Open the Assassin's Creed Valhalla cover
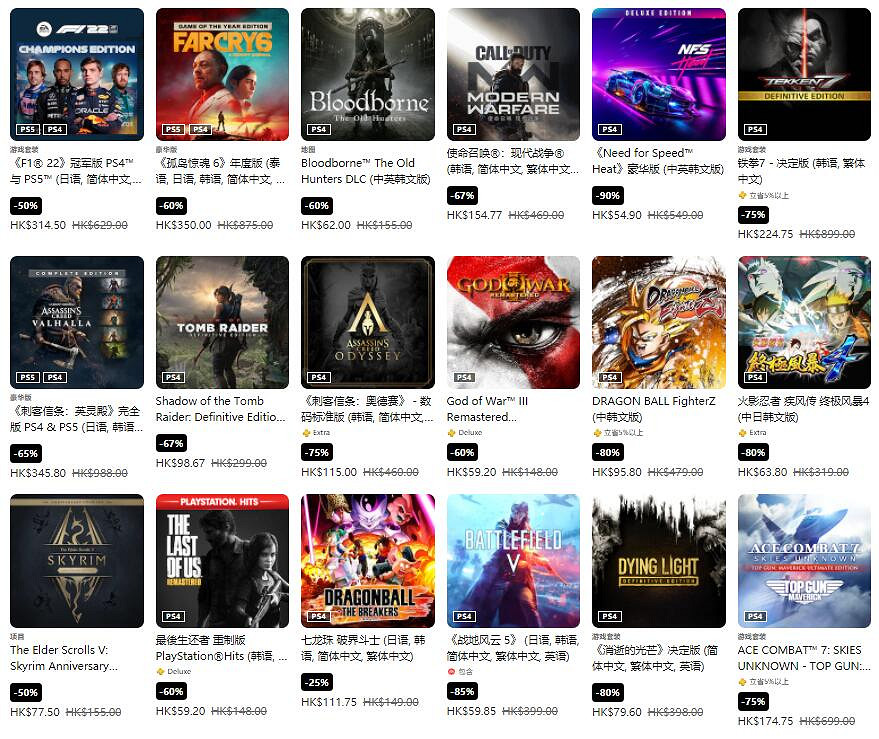Viewport: 879px width, 739px height. click(x=77, y=322)
